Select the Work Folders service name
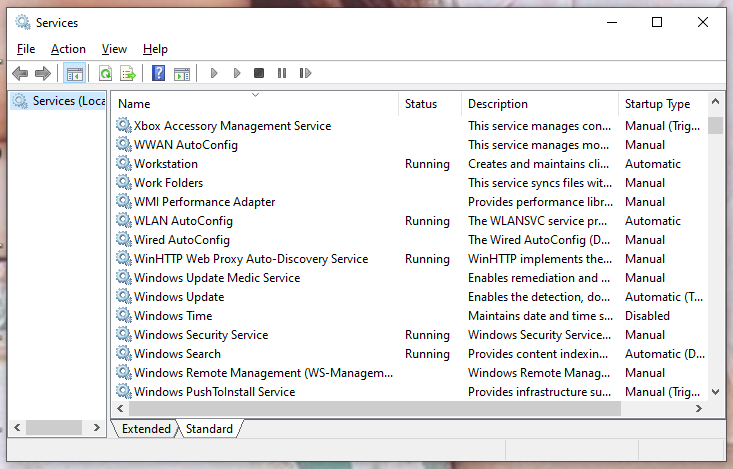Screen dimensions: 733x469 pyautogui.click(x=168, y=183)
